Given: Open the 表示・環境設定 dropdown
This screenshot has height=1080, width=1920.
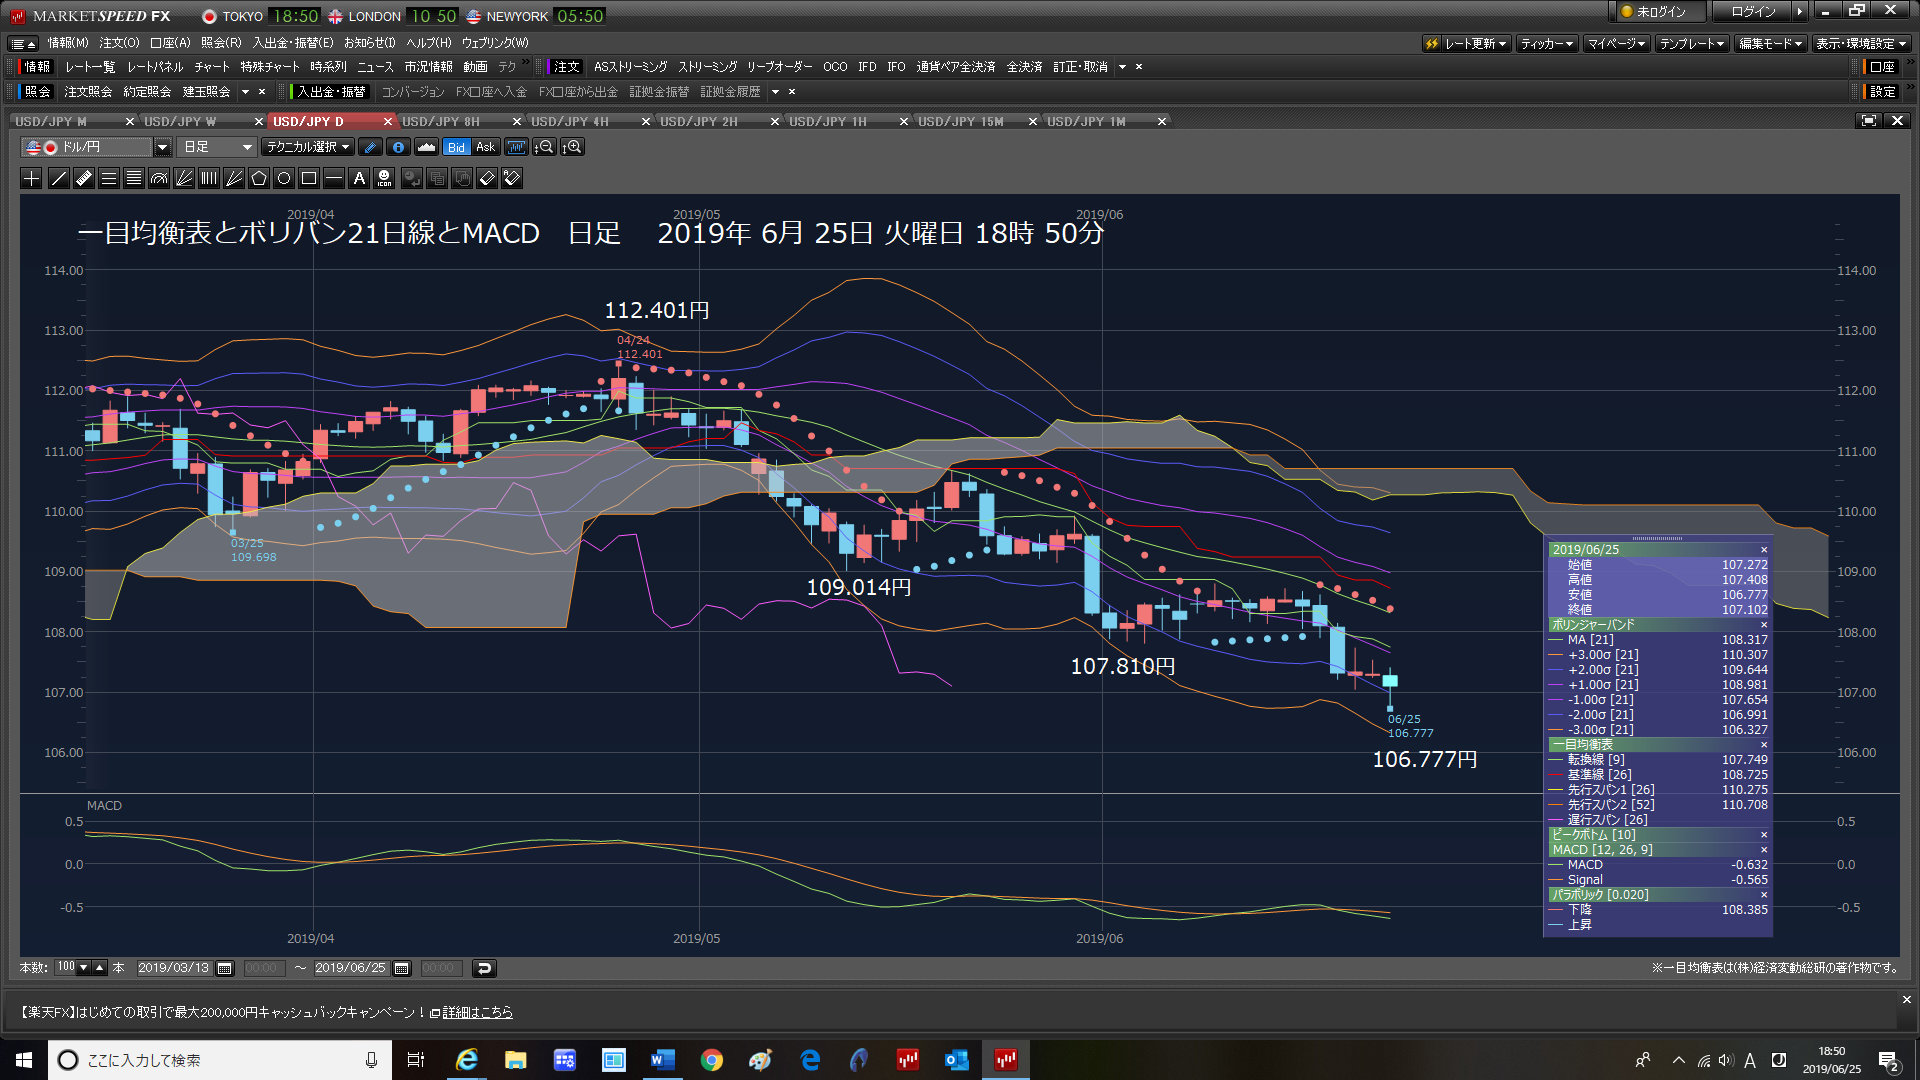Looking at the screenshot, I should click(x=1862, y=44).
